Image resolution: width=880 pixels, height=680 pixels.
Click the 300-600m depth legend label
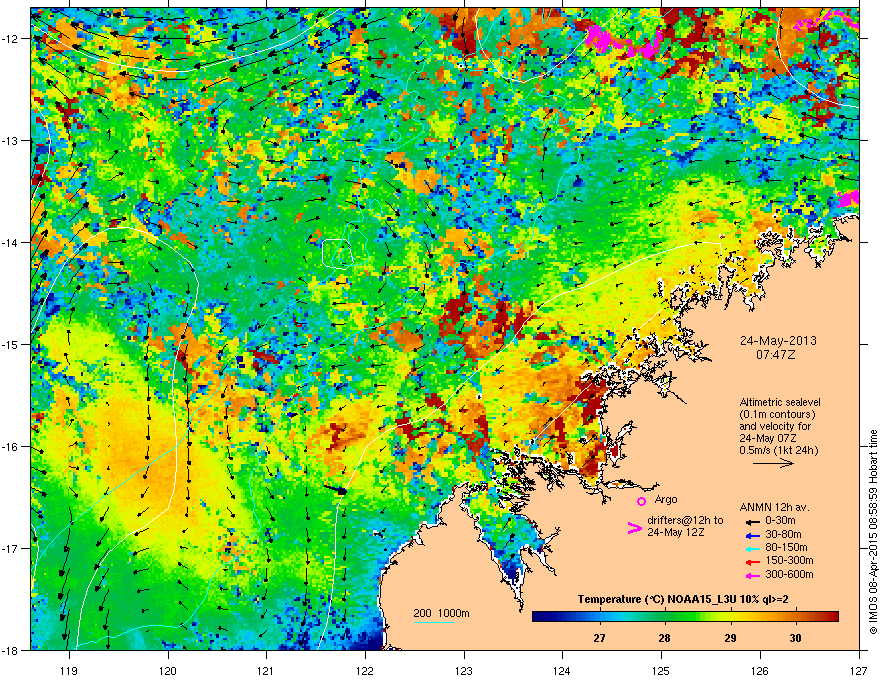[789, 575]
